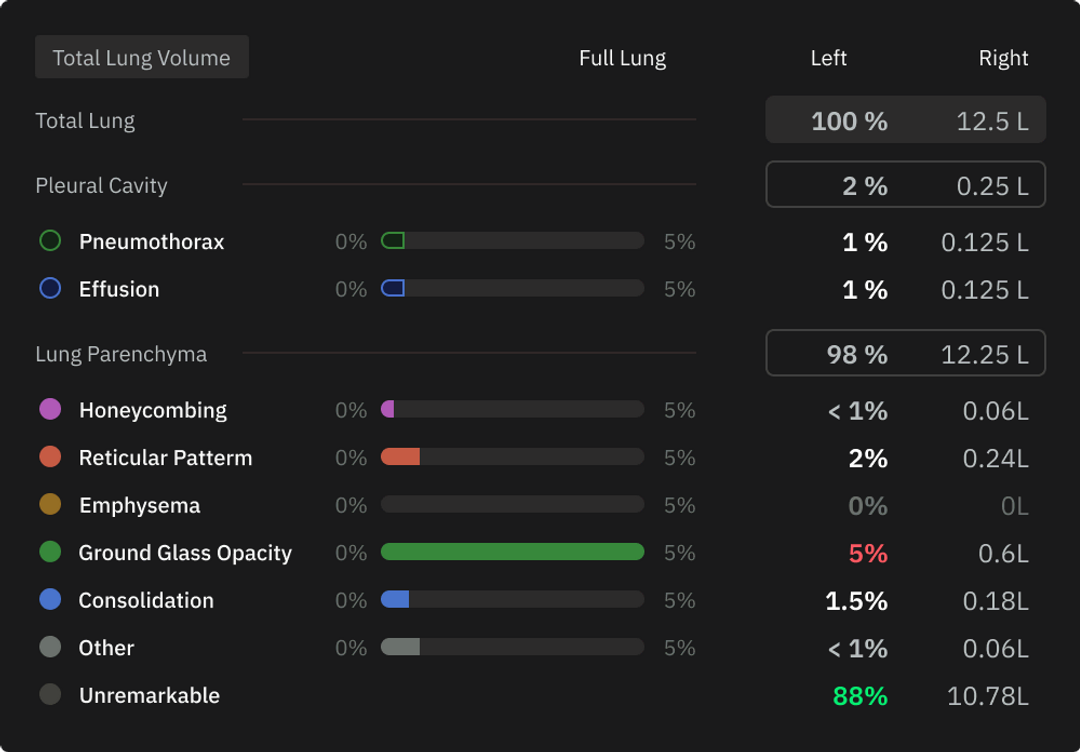Image resolution: width=1080 pixels, height=752 pixels.
Task: Toggle the Emphysema row visibility
Action: [140, 505]
